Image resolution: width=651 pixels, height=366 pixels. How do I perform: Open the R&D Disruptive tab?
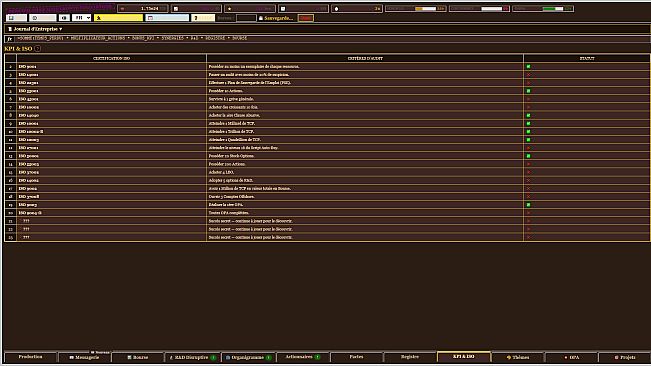192,357
